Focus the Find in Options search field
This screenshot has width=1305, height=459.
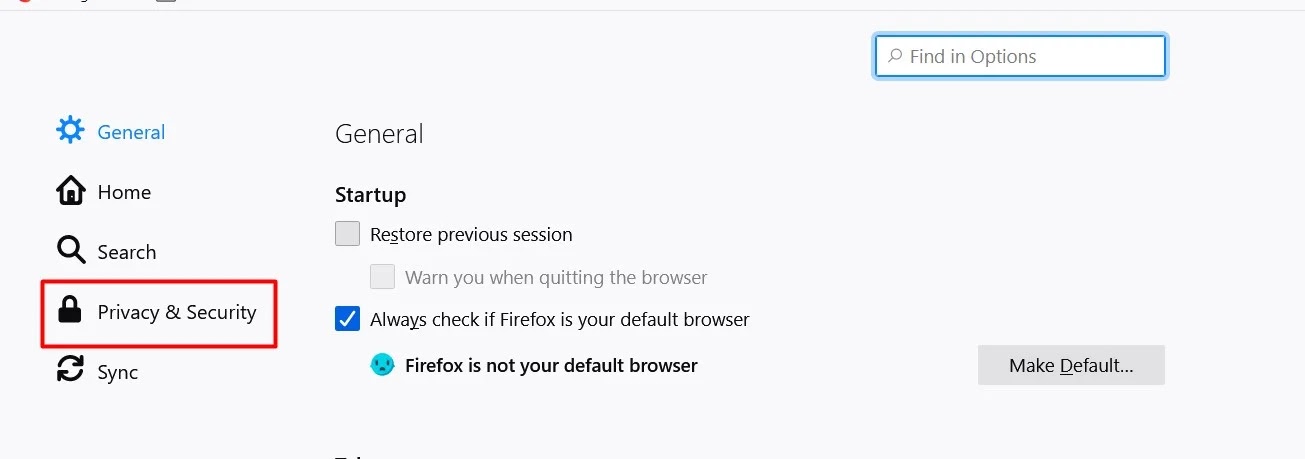click(x=1030, y=57)
